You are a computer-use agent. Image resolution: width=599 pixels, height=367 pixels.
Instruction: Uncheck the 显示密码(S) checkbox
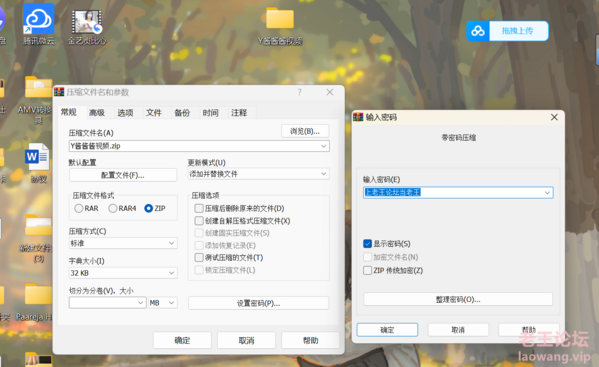click(x=367, y=244)
